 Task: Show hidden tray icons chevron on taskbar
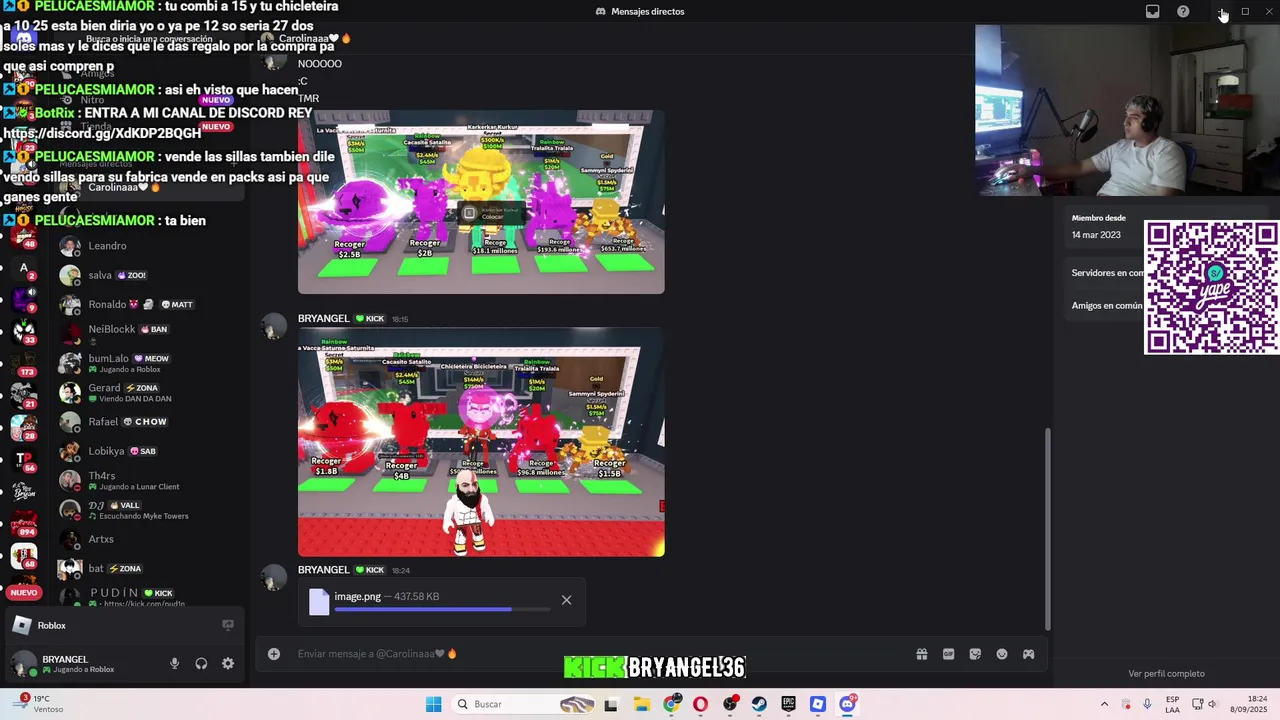tap(1104, 704)
